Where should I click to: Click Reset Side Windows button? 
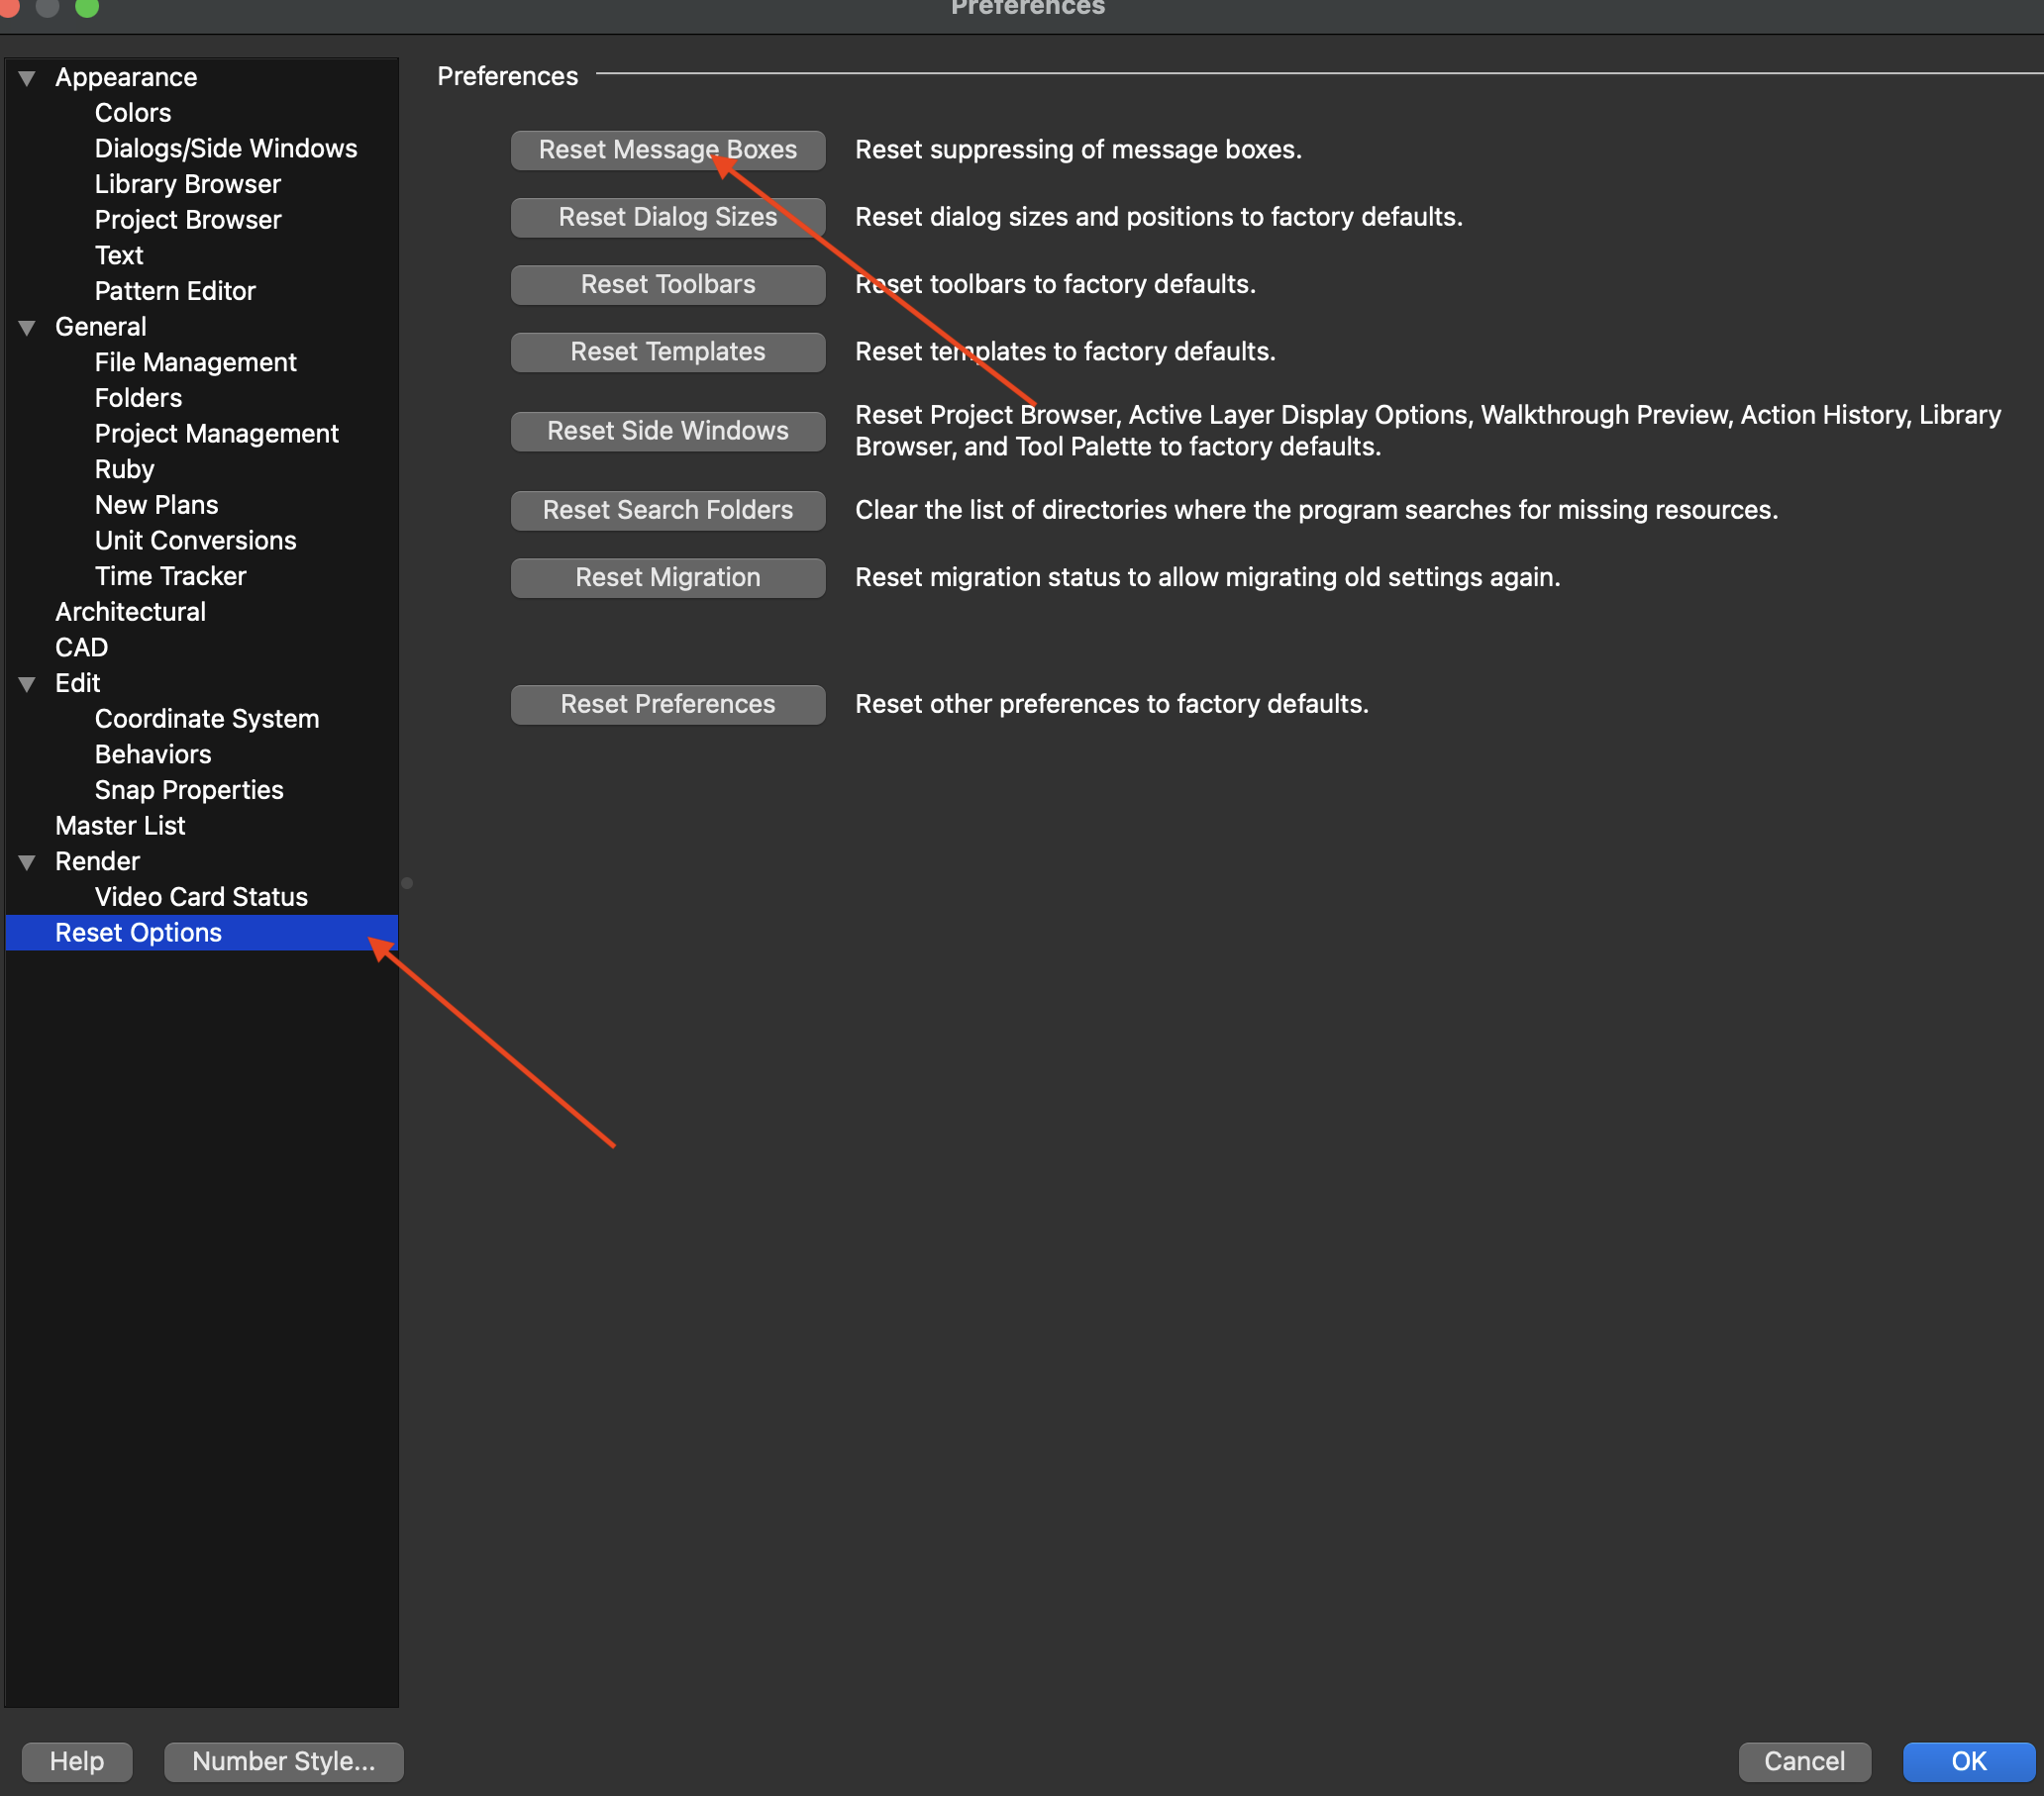pyautogui.click(x=667, y=431)
